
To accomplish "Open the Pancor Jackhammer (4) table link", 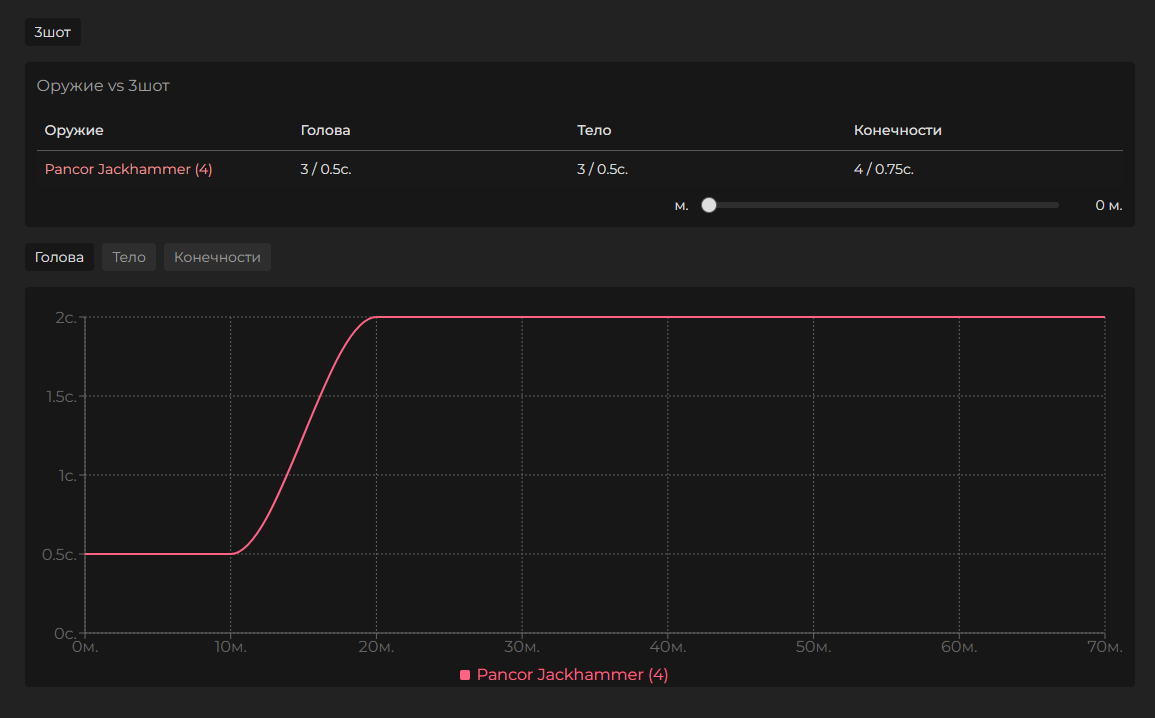I will (x=128, y=169).
